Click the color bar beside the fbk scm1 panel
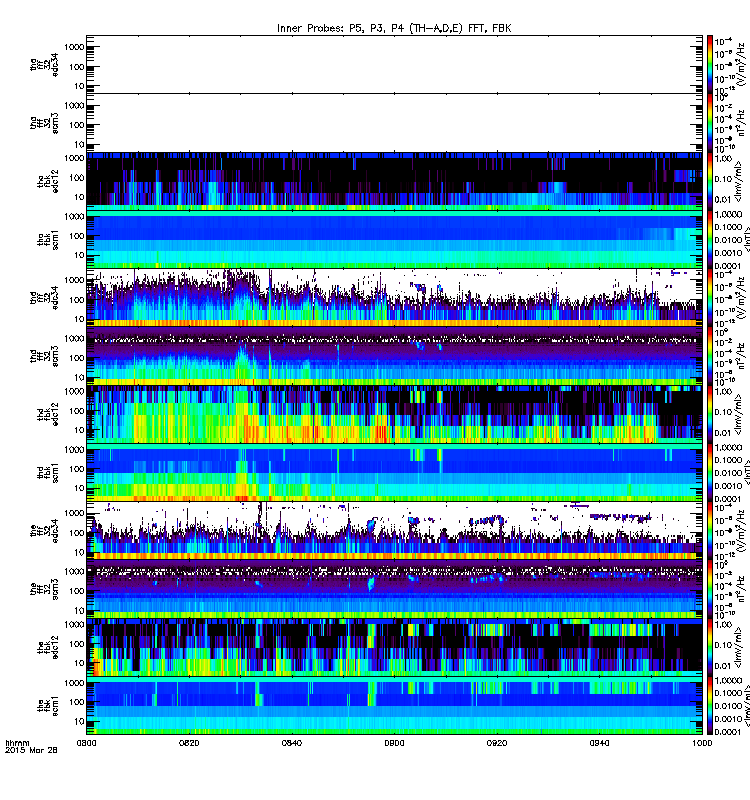The width and height of the screenshot is (750, 800). (x=710, y=705)
